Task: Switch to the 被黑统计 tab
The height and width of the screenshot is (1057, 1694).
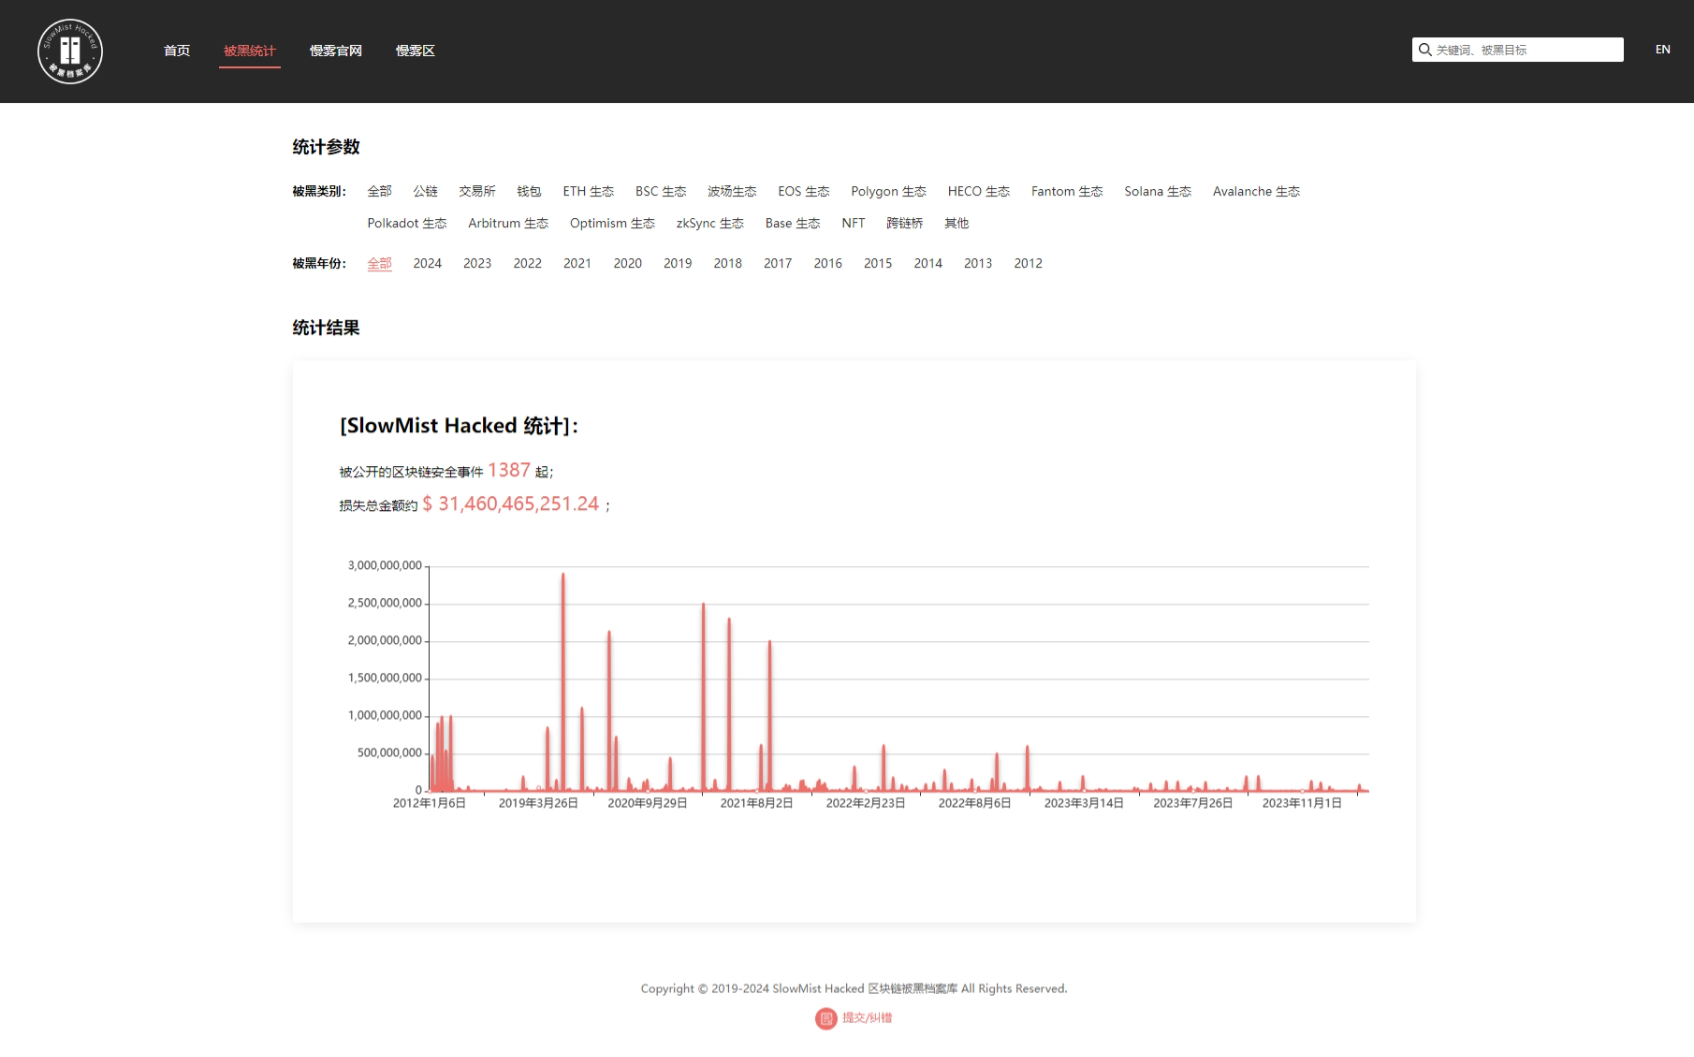Action: pos(249,51)
